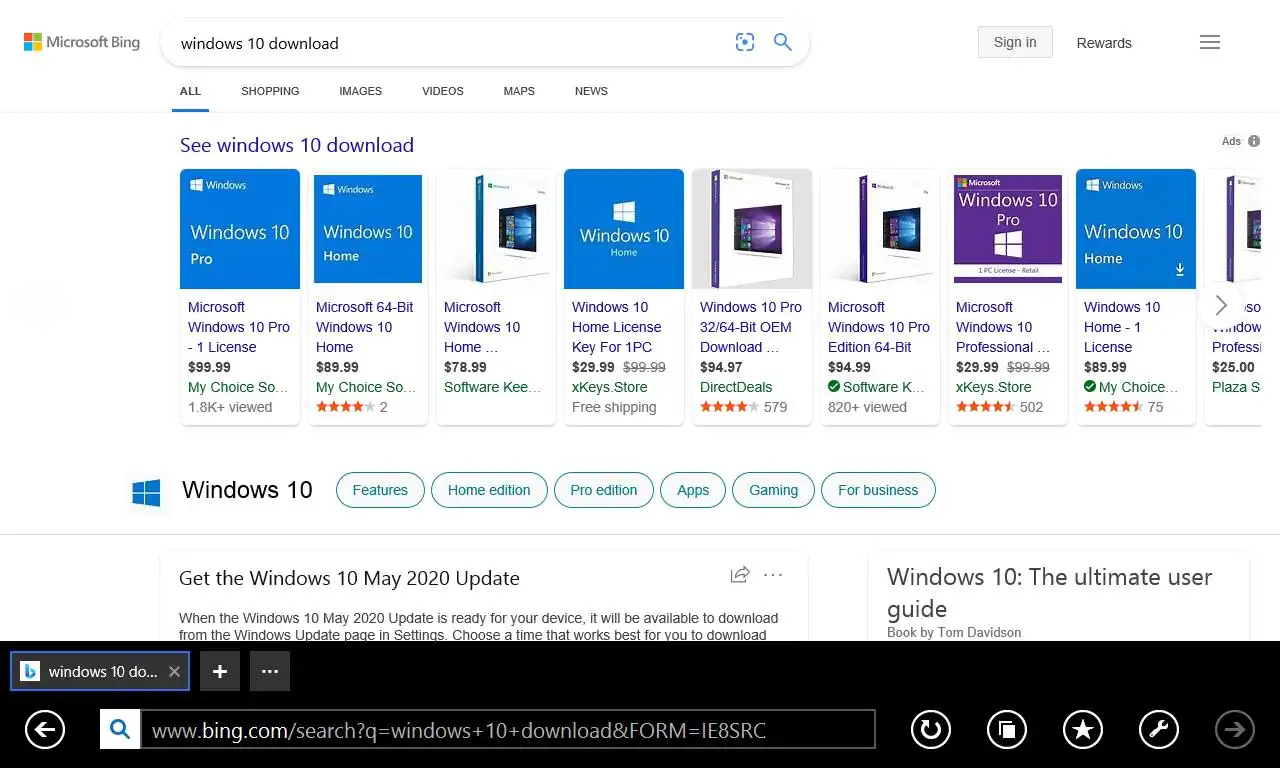Viewport: 1280px width, 768px height.
Task: Switch to VIDEOS tab
Action: pyautogui.click(x=443, y=91)
